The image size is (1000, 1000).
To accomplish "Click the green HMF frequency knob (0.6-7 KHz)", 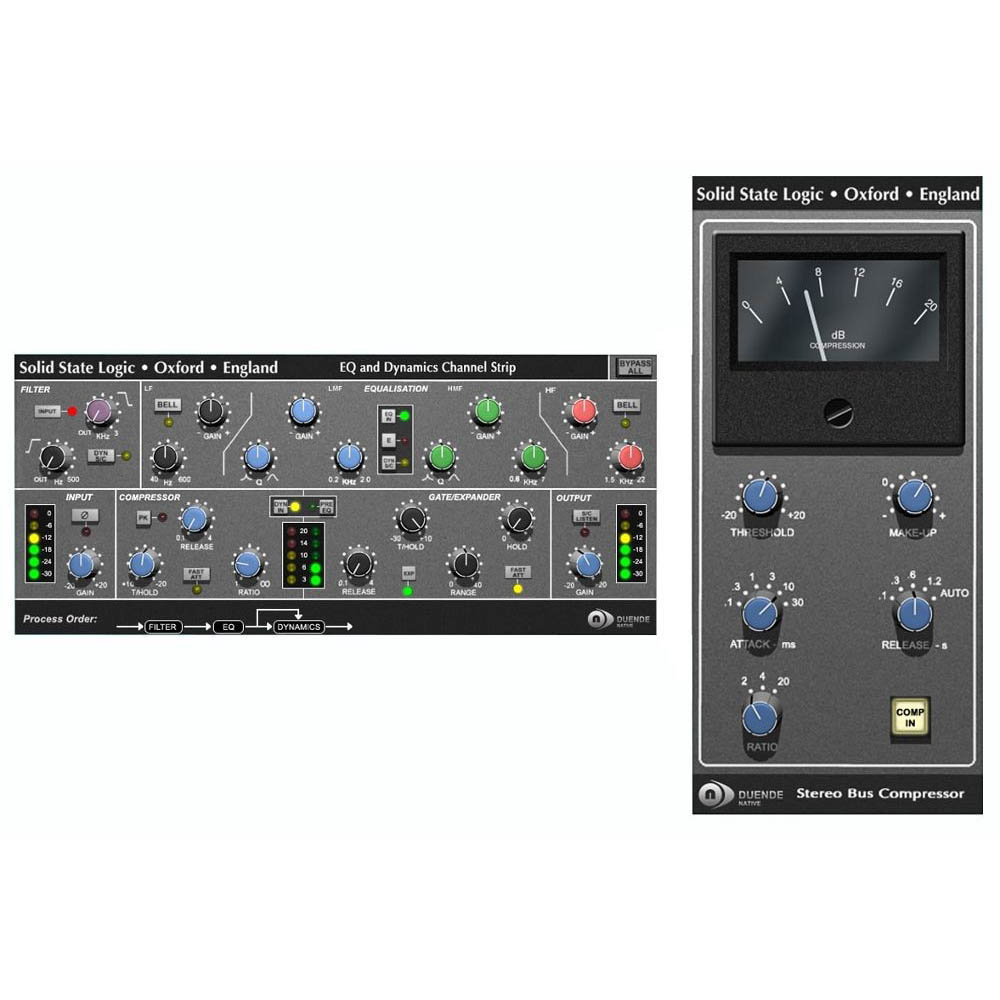I will point(533,457).
